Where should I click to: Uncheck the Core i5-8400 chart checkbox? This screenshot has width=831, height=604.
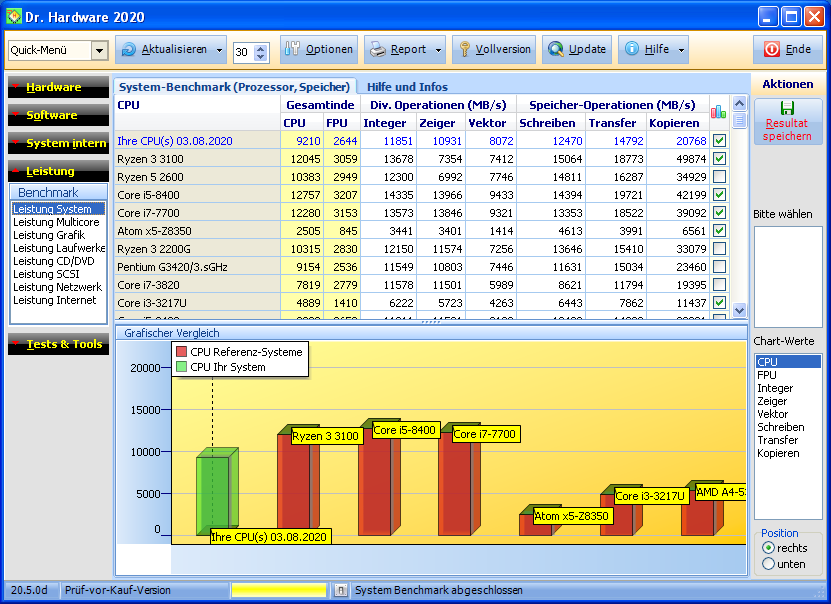point(719,194)
